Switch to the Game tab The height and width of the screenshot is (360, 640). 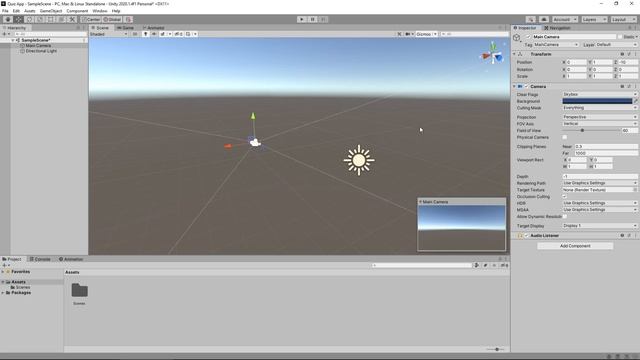pos(126,28)
